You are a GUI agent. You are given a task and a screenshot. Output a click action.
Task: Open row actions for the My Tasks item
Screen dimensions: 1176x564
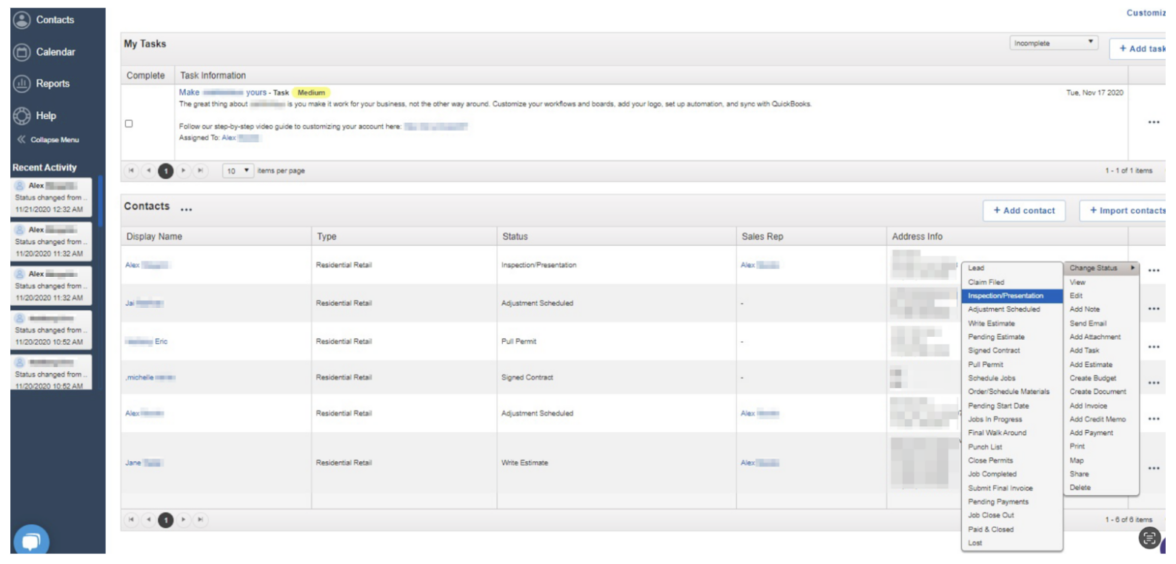click(1153, 123)
